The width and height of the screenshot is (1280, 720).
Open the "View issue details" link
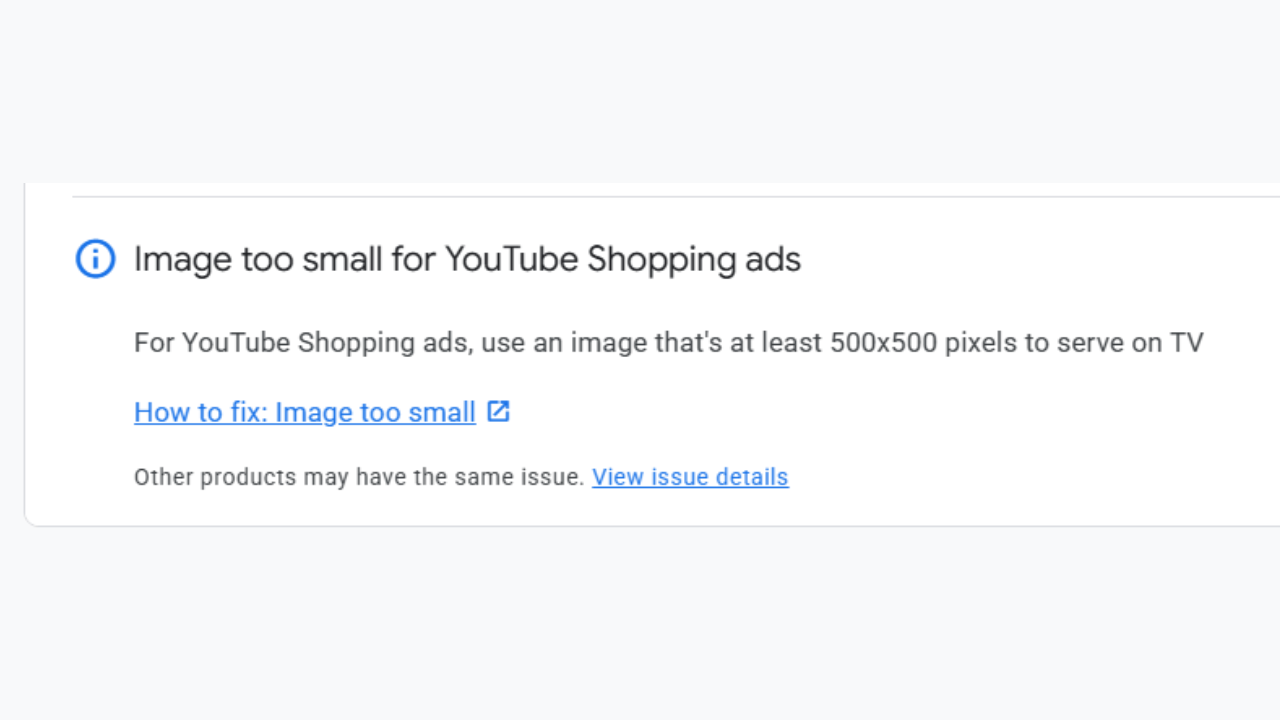pos(690,477)
